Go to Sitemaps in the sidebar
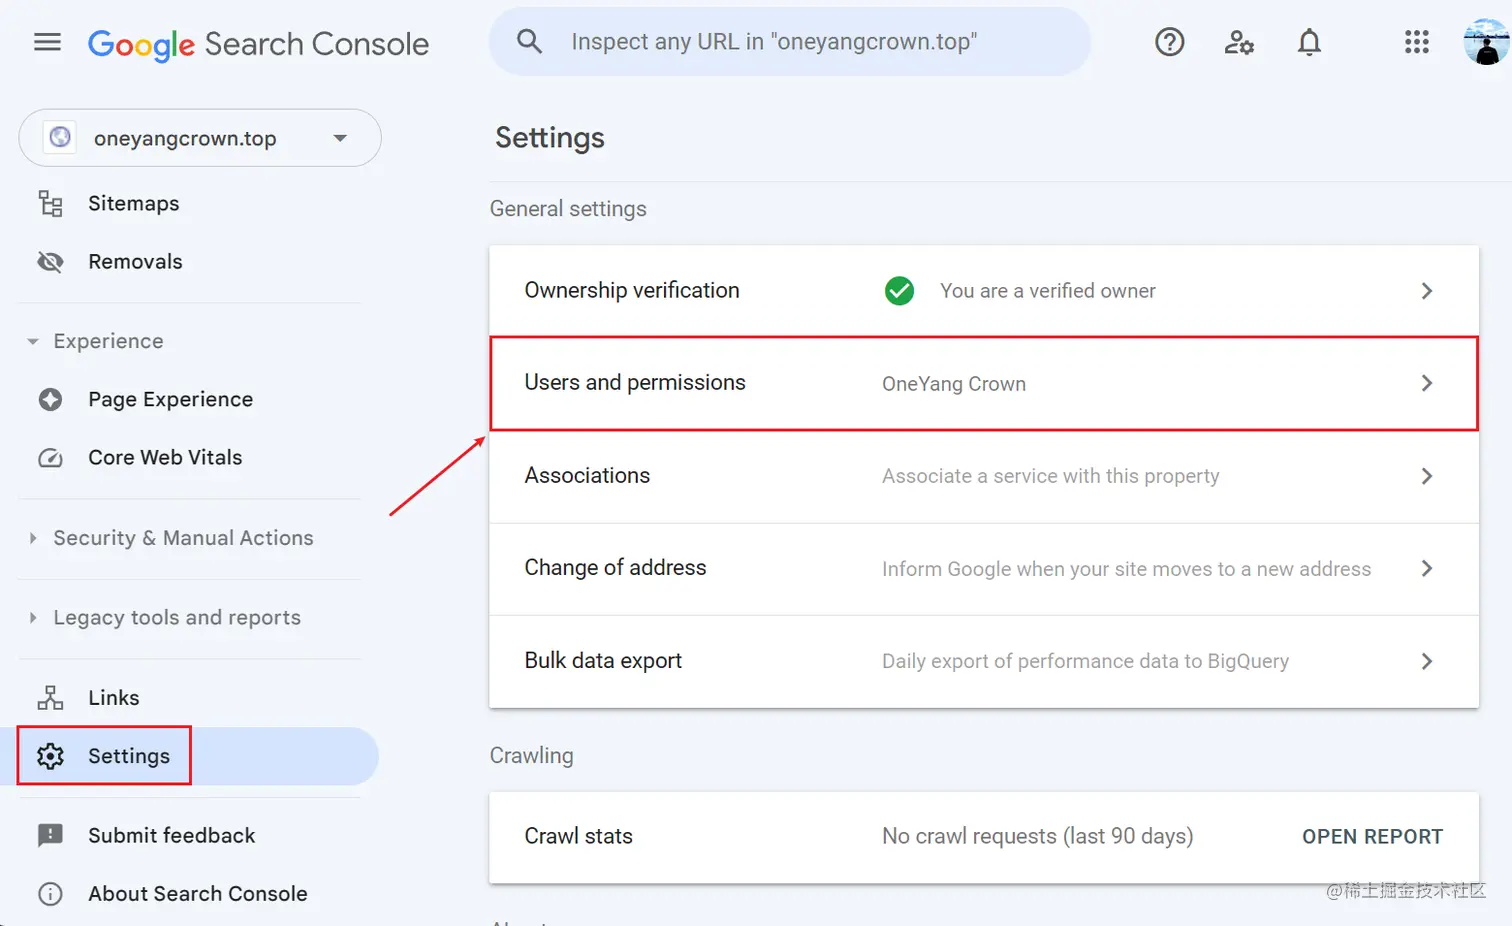Viewport: 1512px width, 926px height. (134, 203)
